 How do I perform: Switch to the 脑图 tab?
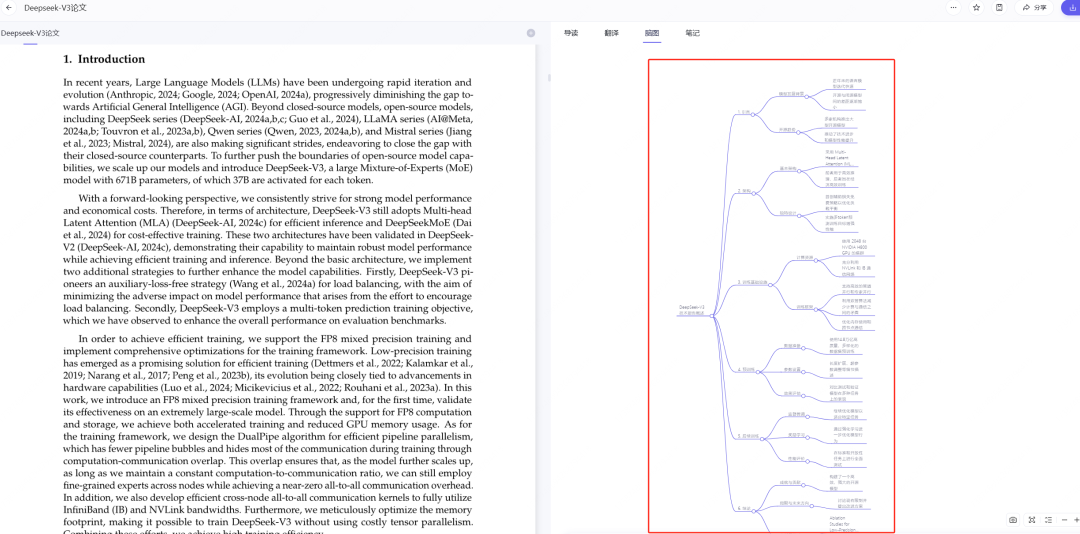coord(652,33)
